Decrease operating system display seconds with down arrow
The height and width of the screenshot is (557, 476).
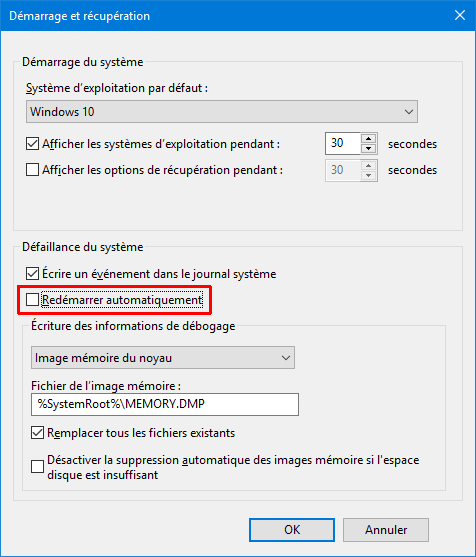pos(369,148)
